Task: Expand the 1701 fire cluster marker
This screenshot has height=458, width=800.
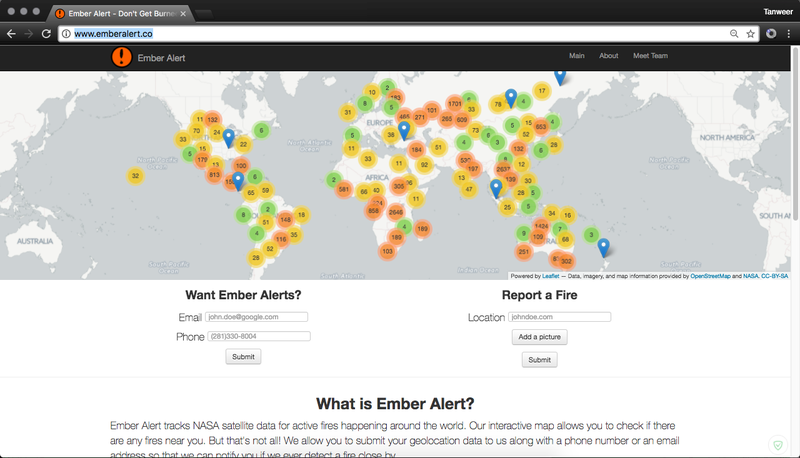Action: coord(455,104)
